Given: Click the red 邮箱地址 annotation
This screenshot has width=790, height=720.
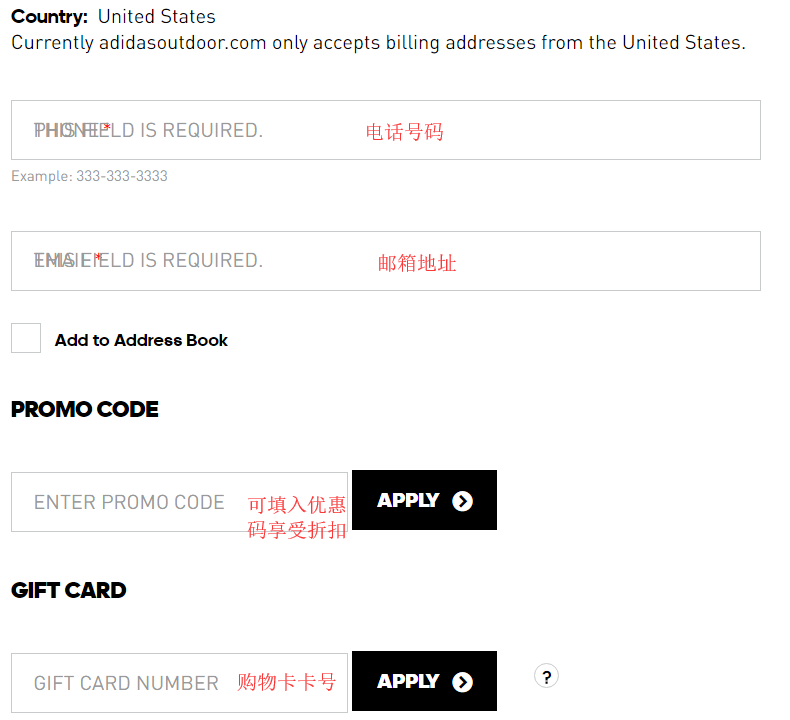Looking at the screenshot, I should [x=417, y=263].
